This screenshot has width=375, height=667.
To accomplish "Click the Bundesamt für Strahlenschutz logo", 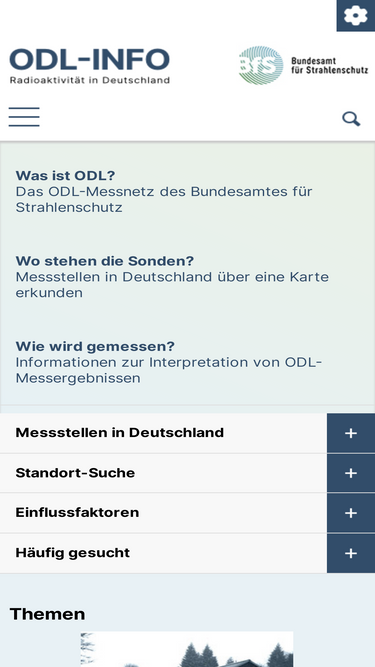I will (x=304, y=66).
